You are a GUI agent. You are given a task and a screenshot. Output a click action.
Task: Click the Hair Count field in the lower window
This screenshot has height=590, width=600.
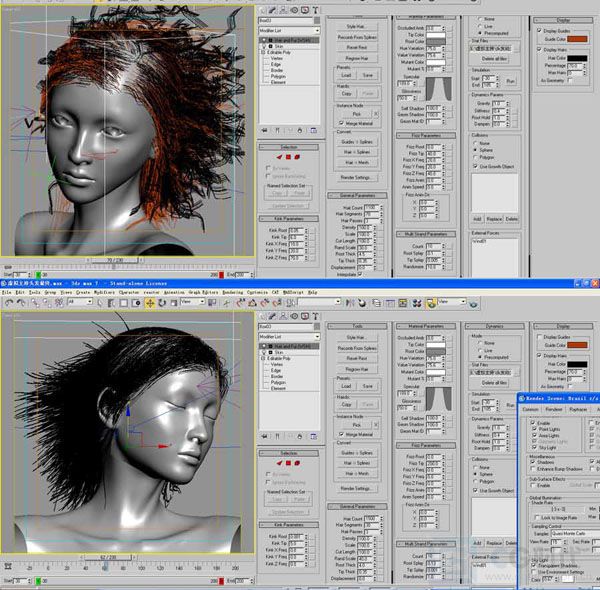pos(371,518)
